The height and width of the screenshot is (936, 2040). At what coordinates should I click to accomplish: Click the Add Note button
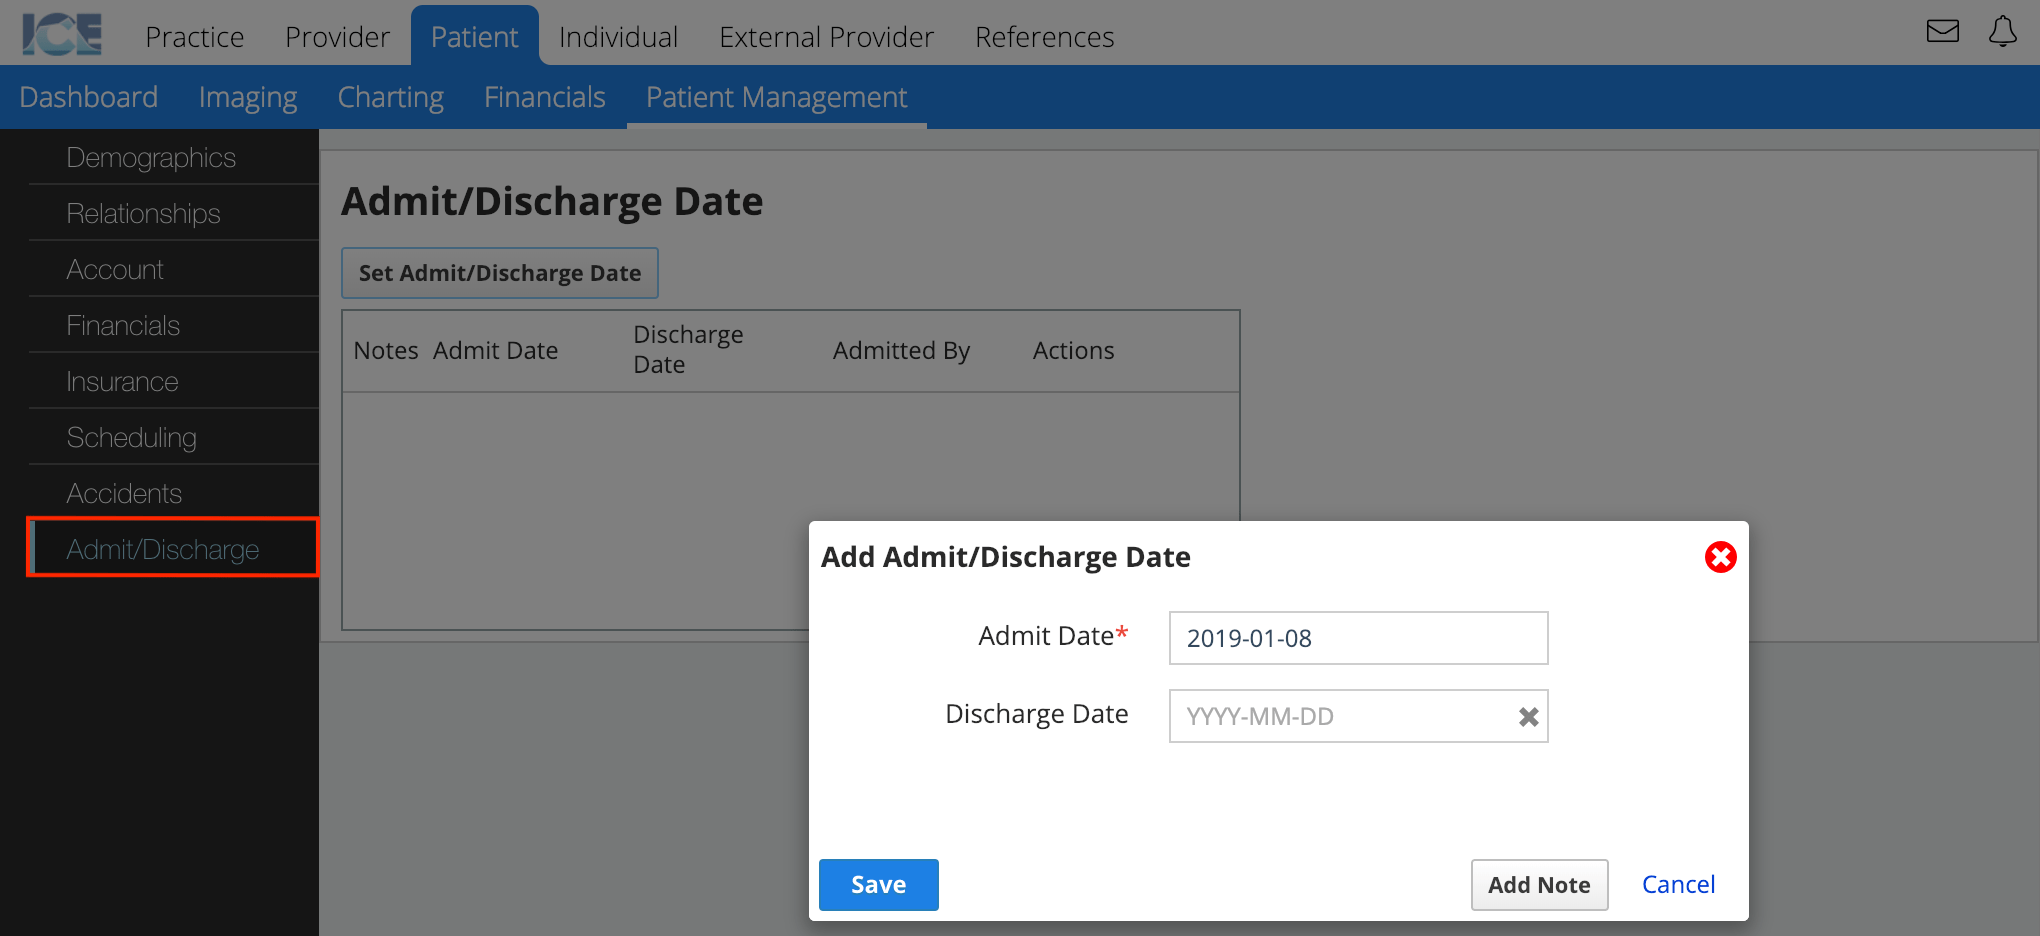coord(1539,885)
